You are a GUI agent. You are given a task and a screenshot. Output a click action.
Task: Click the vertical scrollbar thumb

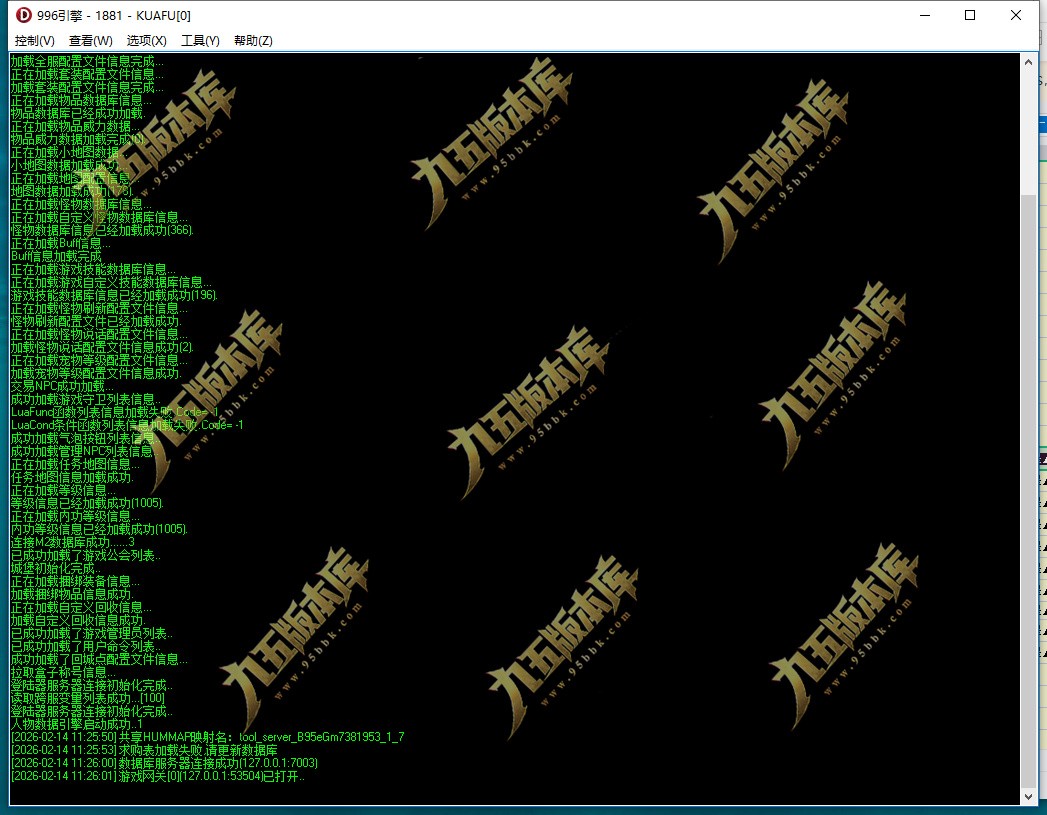[x=1029, y=491]
